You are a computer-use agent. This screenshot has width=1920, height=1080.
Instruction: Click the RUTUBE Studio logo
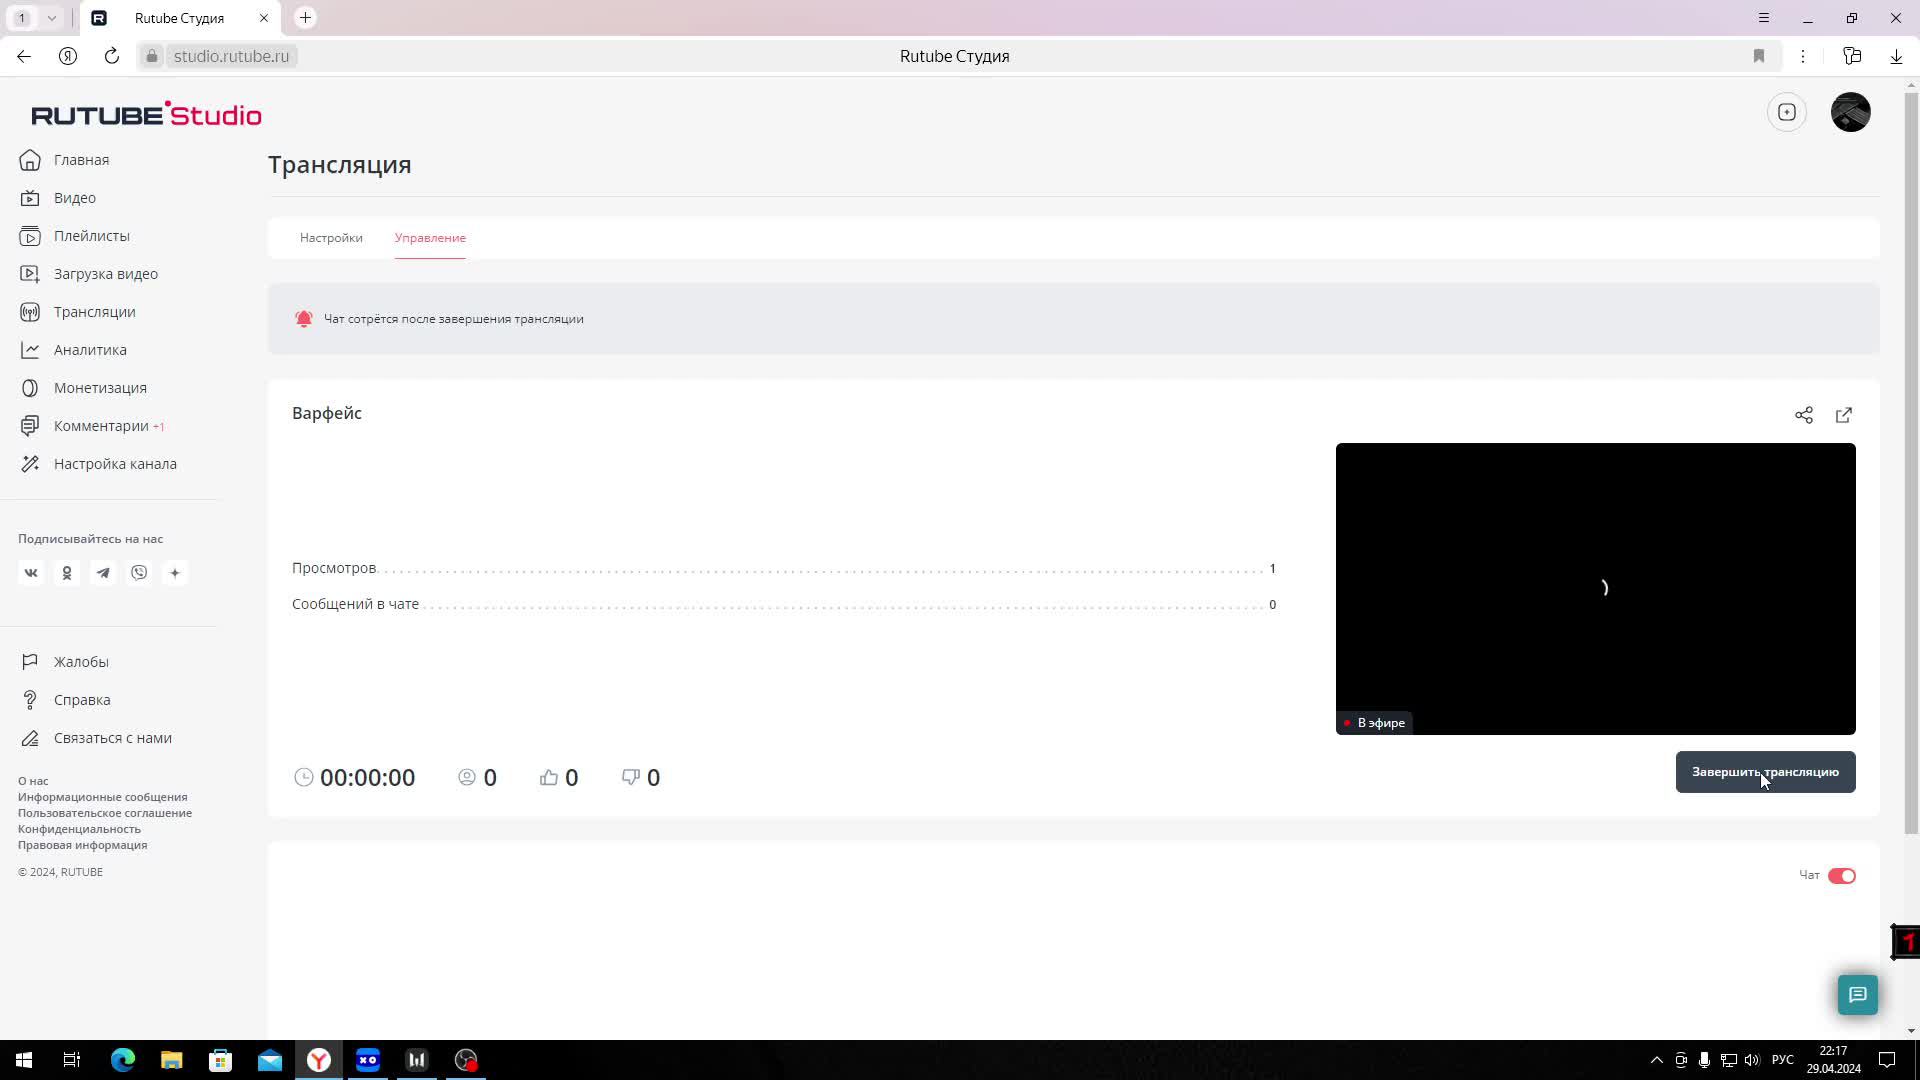pyautogui.click(x=146, y=114)
